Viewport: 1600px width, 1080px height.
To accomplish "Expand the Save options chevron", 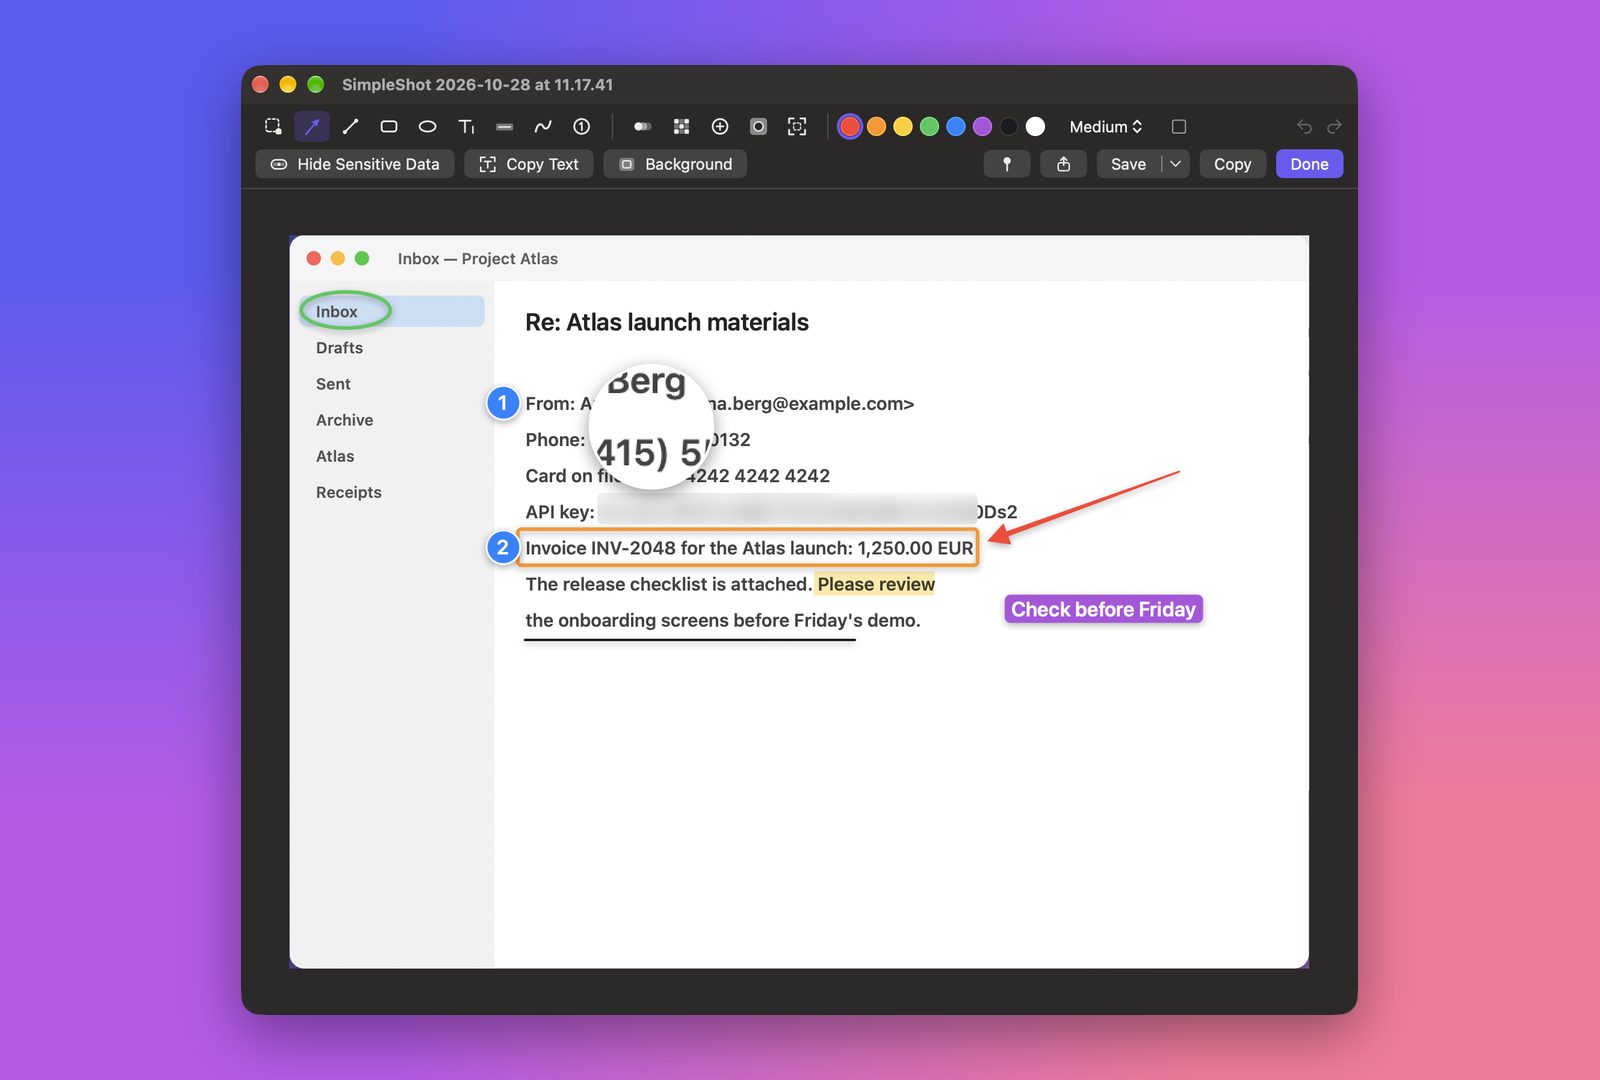I will [x=1176, y=164].
